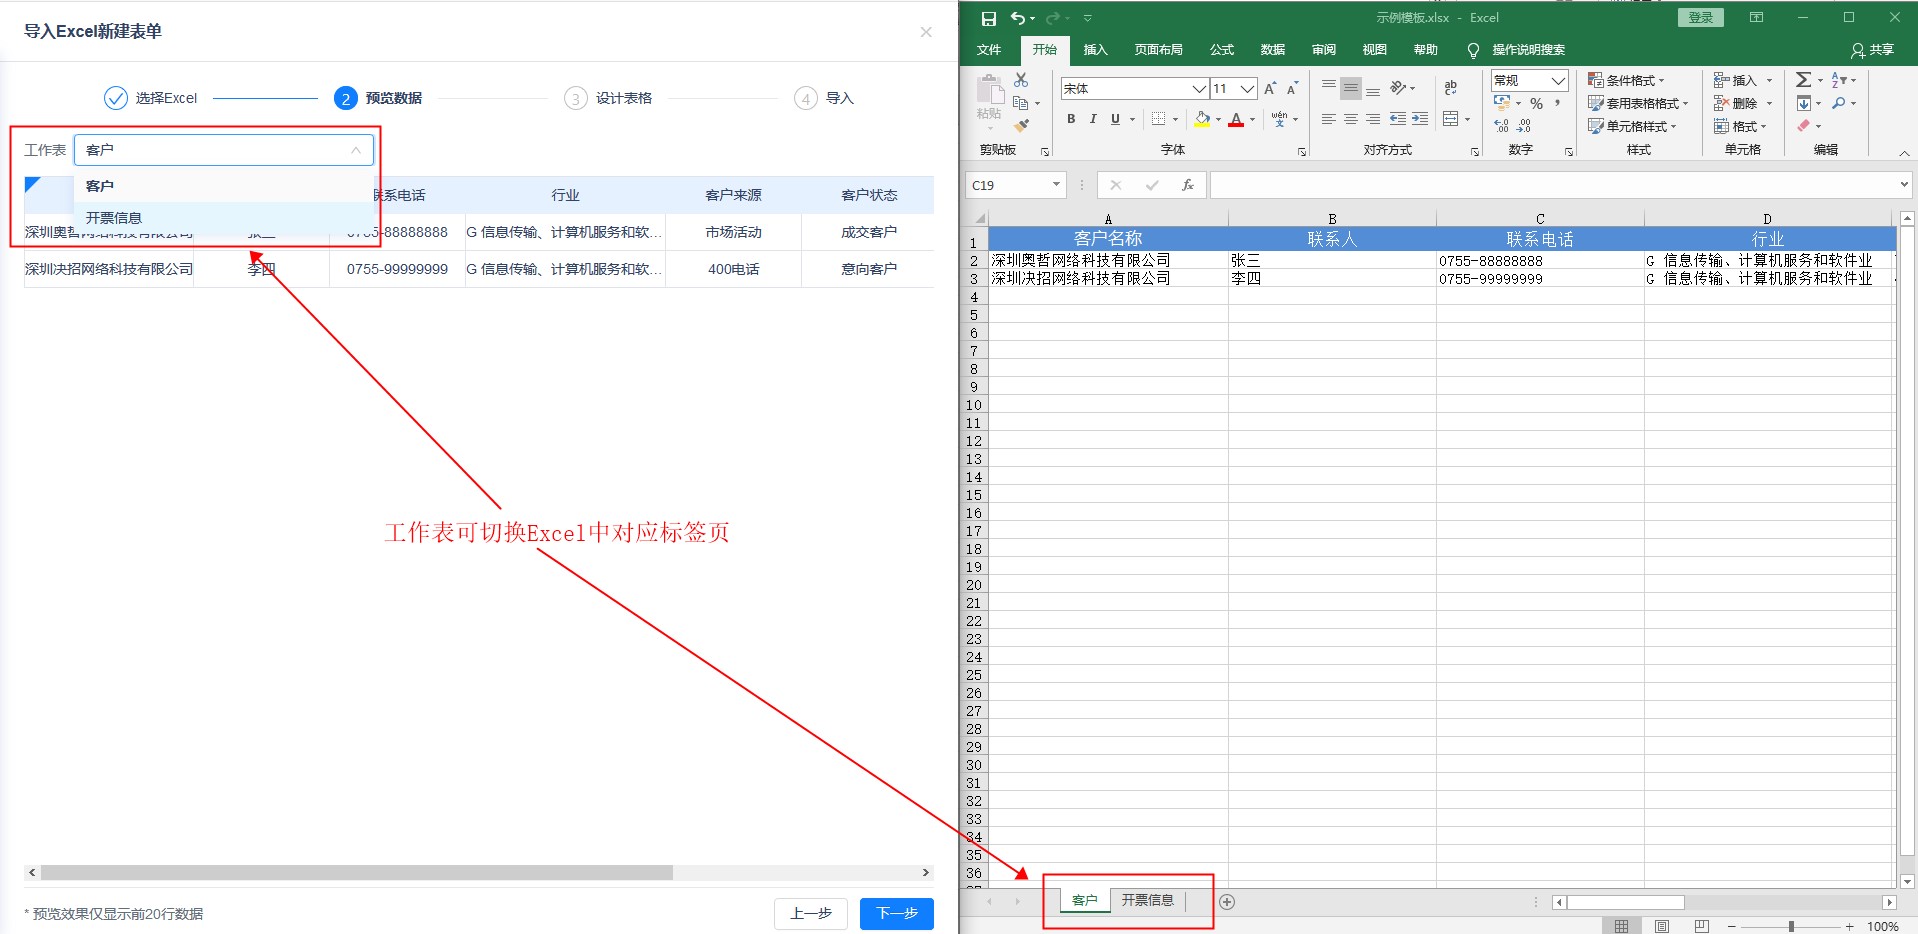Image resolution: width=1918 pixels, height=934 pixels.
Task: Open the 工作表 dropdown in the import dialog
Action: click(x=224, y=150)
